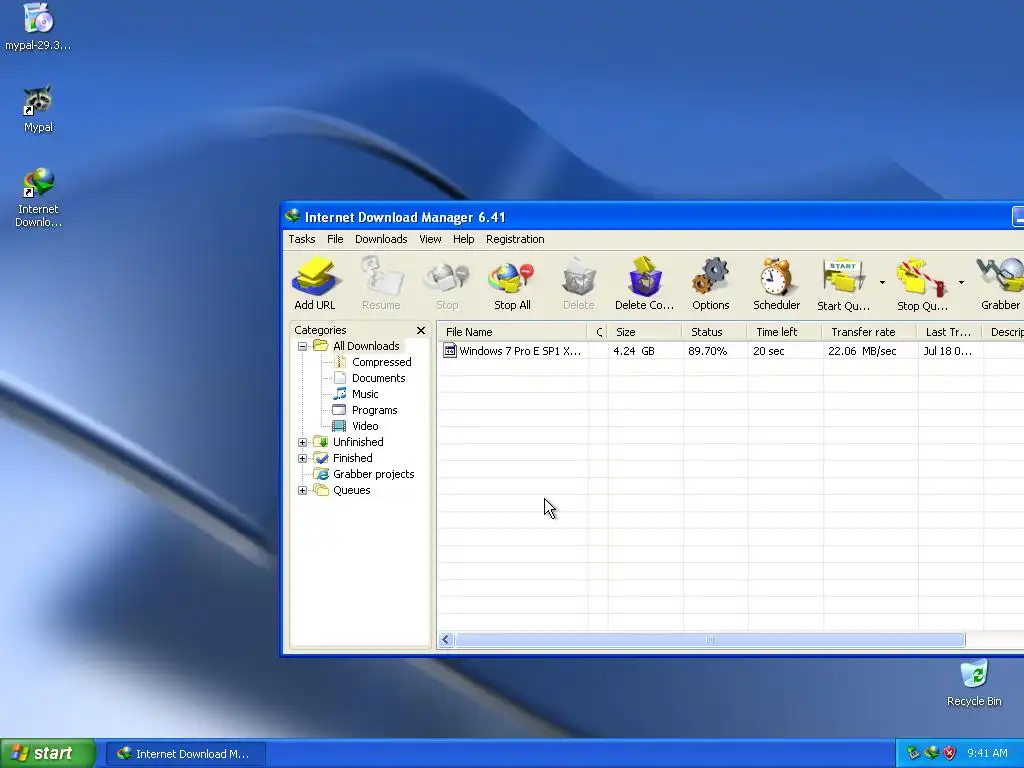Open the Windows Start menu
The width and height of the screenshot is (1024, 768).
(48, 753)
